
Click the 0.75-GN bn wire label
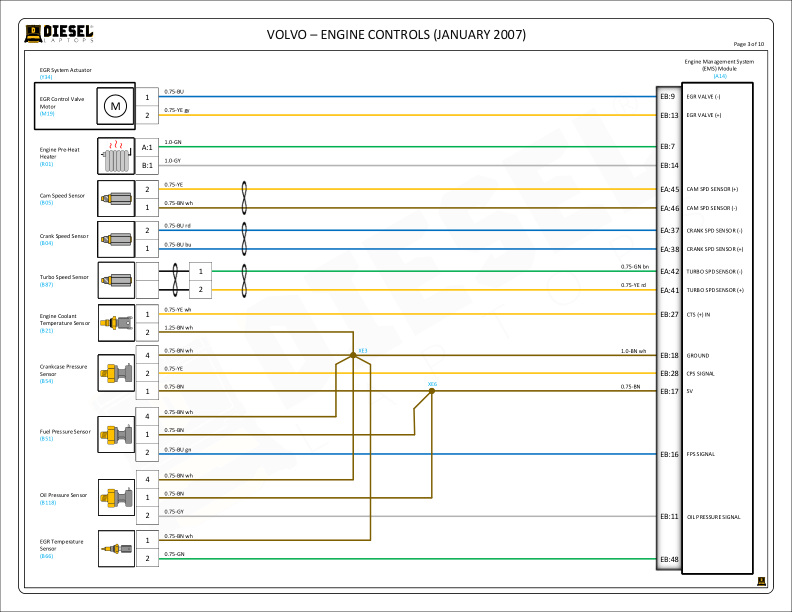[x=635, y=267]
